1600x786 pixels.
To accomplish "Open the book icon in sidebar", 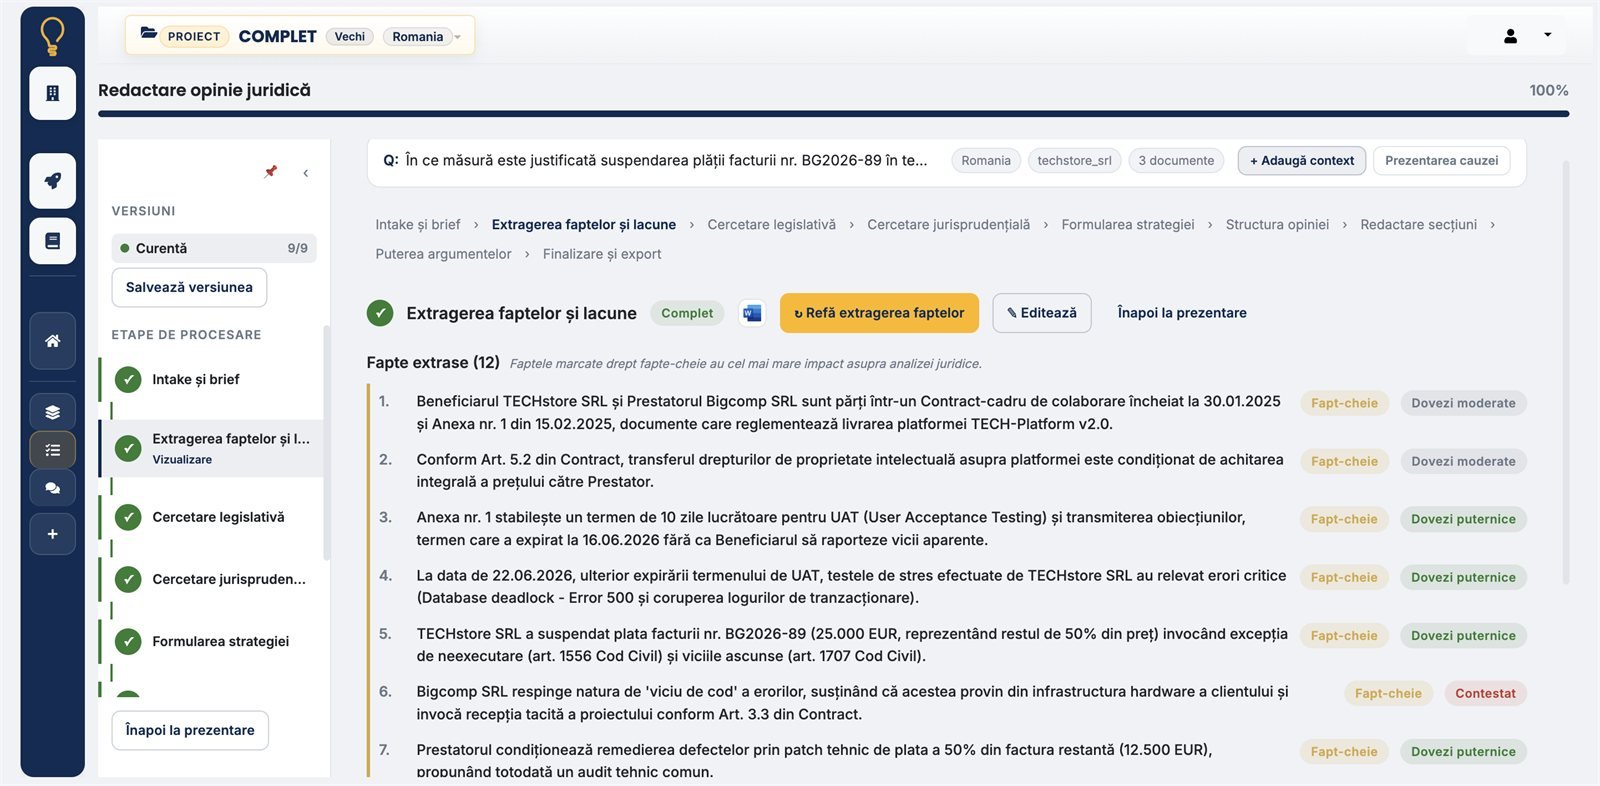I will pos(53,241).
